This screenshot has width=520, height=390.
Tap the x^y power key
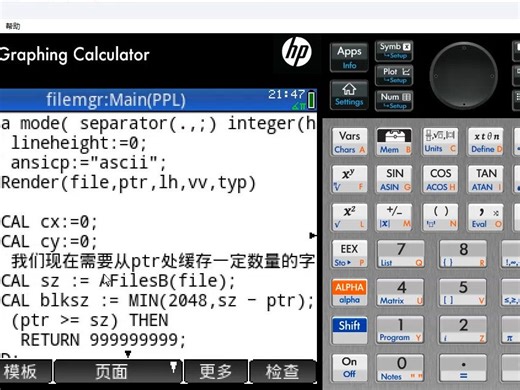[350, 179]
